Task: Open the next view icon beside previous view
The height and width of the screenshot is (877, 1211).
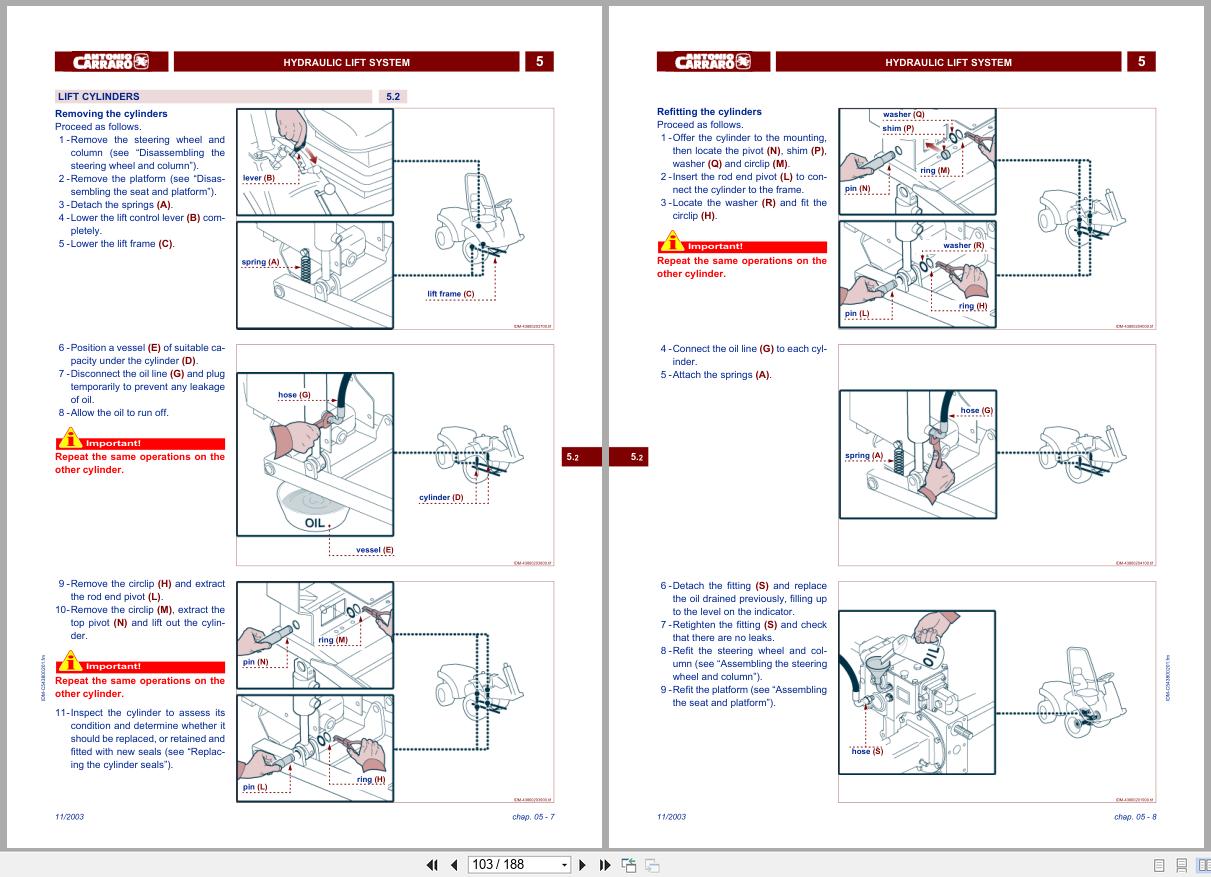Action: [654, 865]
